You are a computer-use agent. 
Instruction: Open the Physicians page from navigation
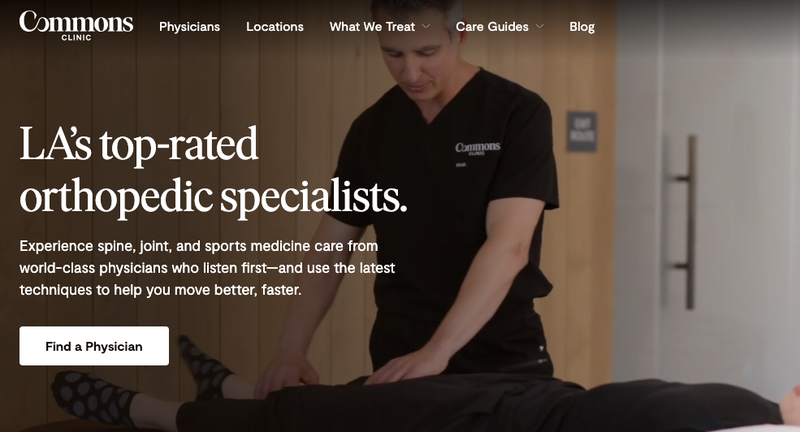pos(189,27)
